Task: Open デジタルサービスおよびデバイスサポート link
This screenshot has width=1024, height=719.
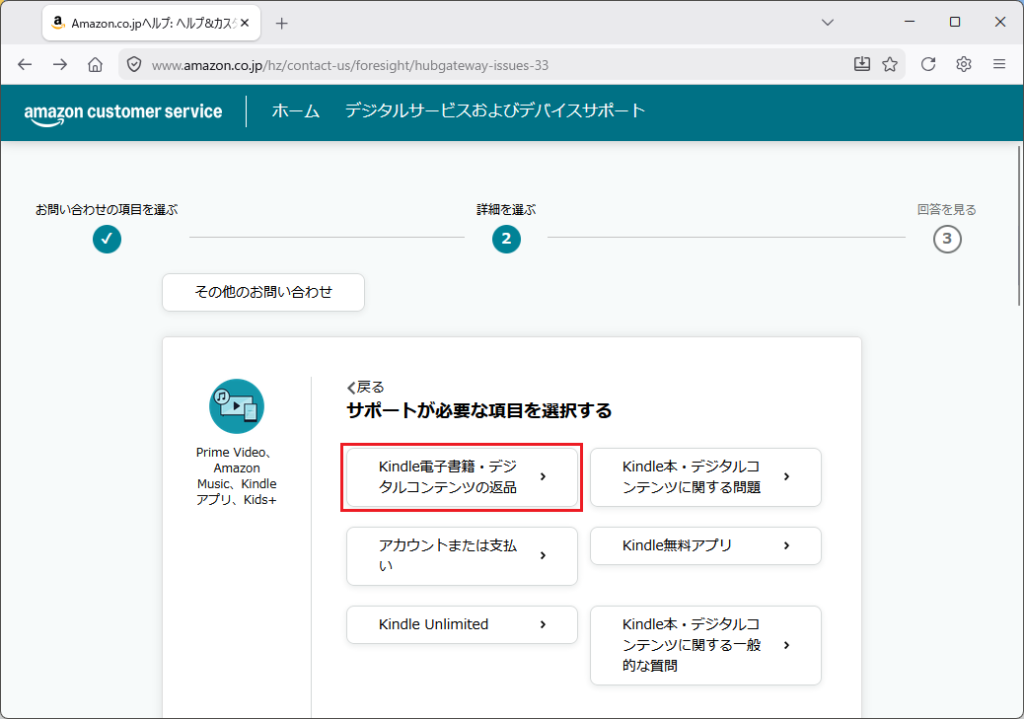Action: coord(495,110)
